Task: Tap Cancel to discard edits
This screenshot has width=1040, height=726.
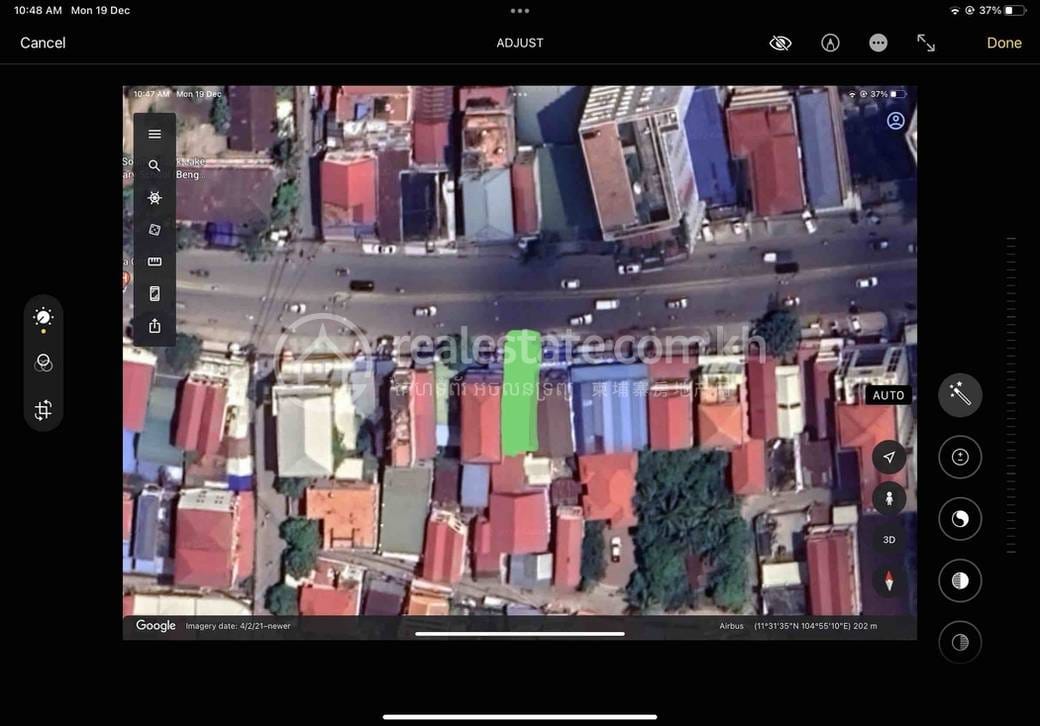Action: click(42, 43)
